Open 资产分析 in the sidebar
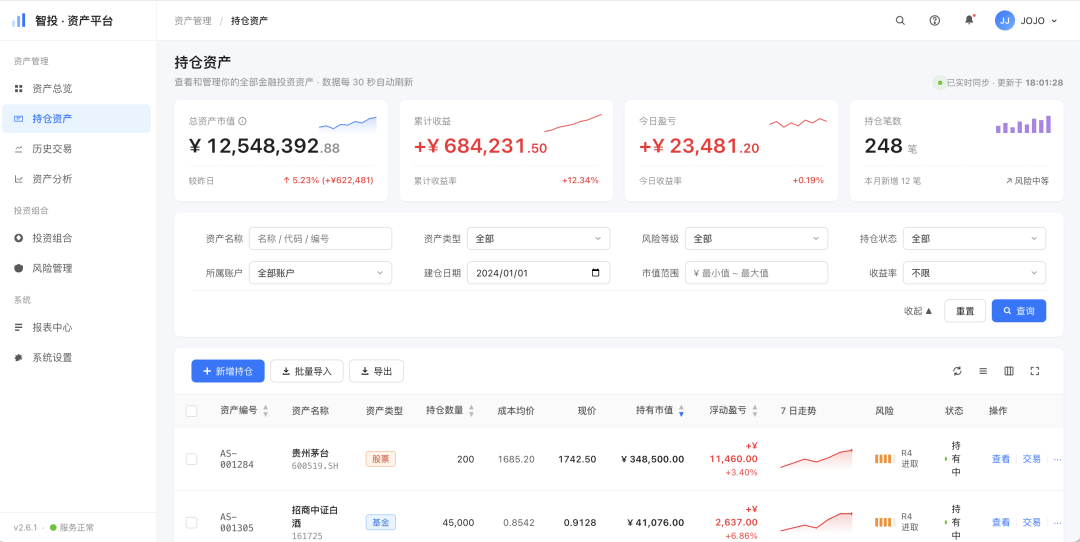 76,179
